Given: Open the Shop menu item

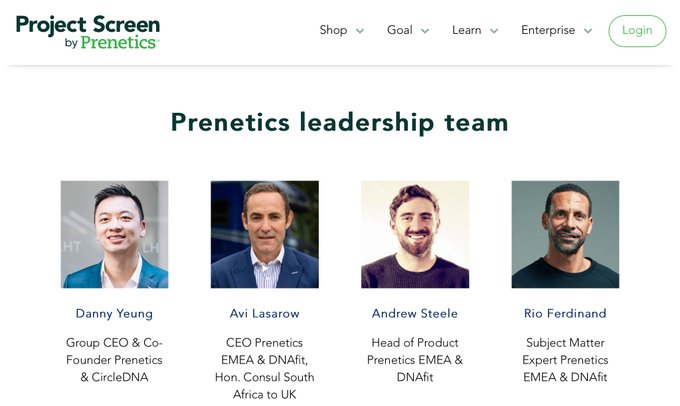Looking at the screenshot, I should point(333,30).
